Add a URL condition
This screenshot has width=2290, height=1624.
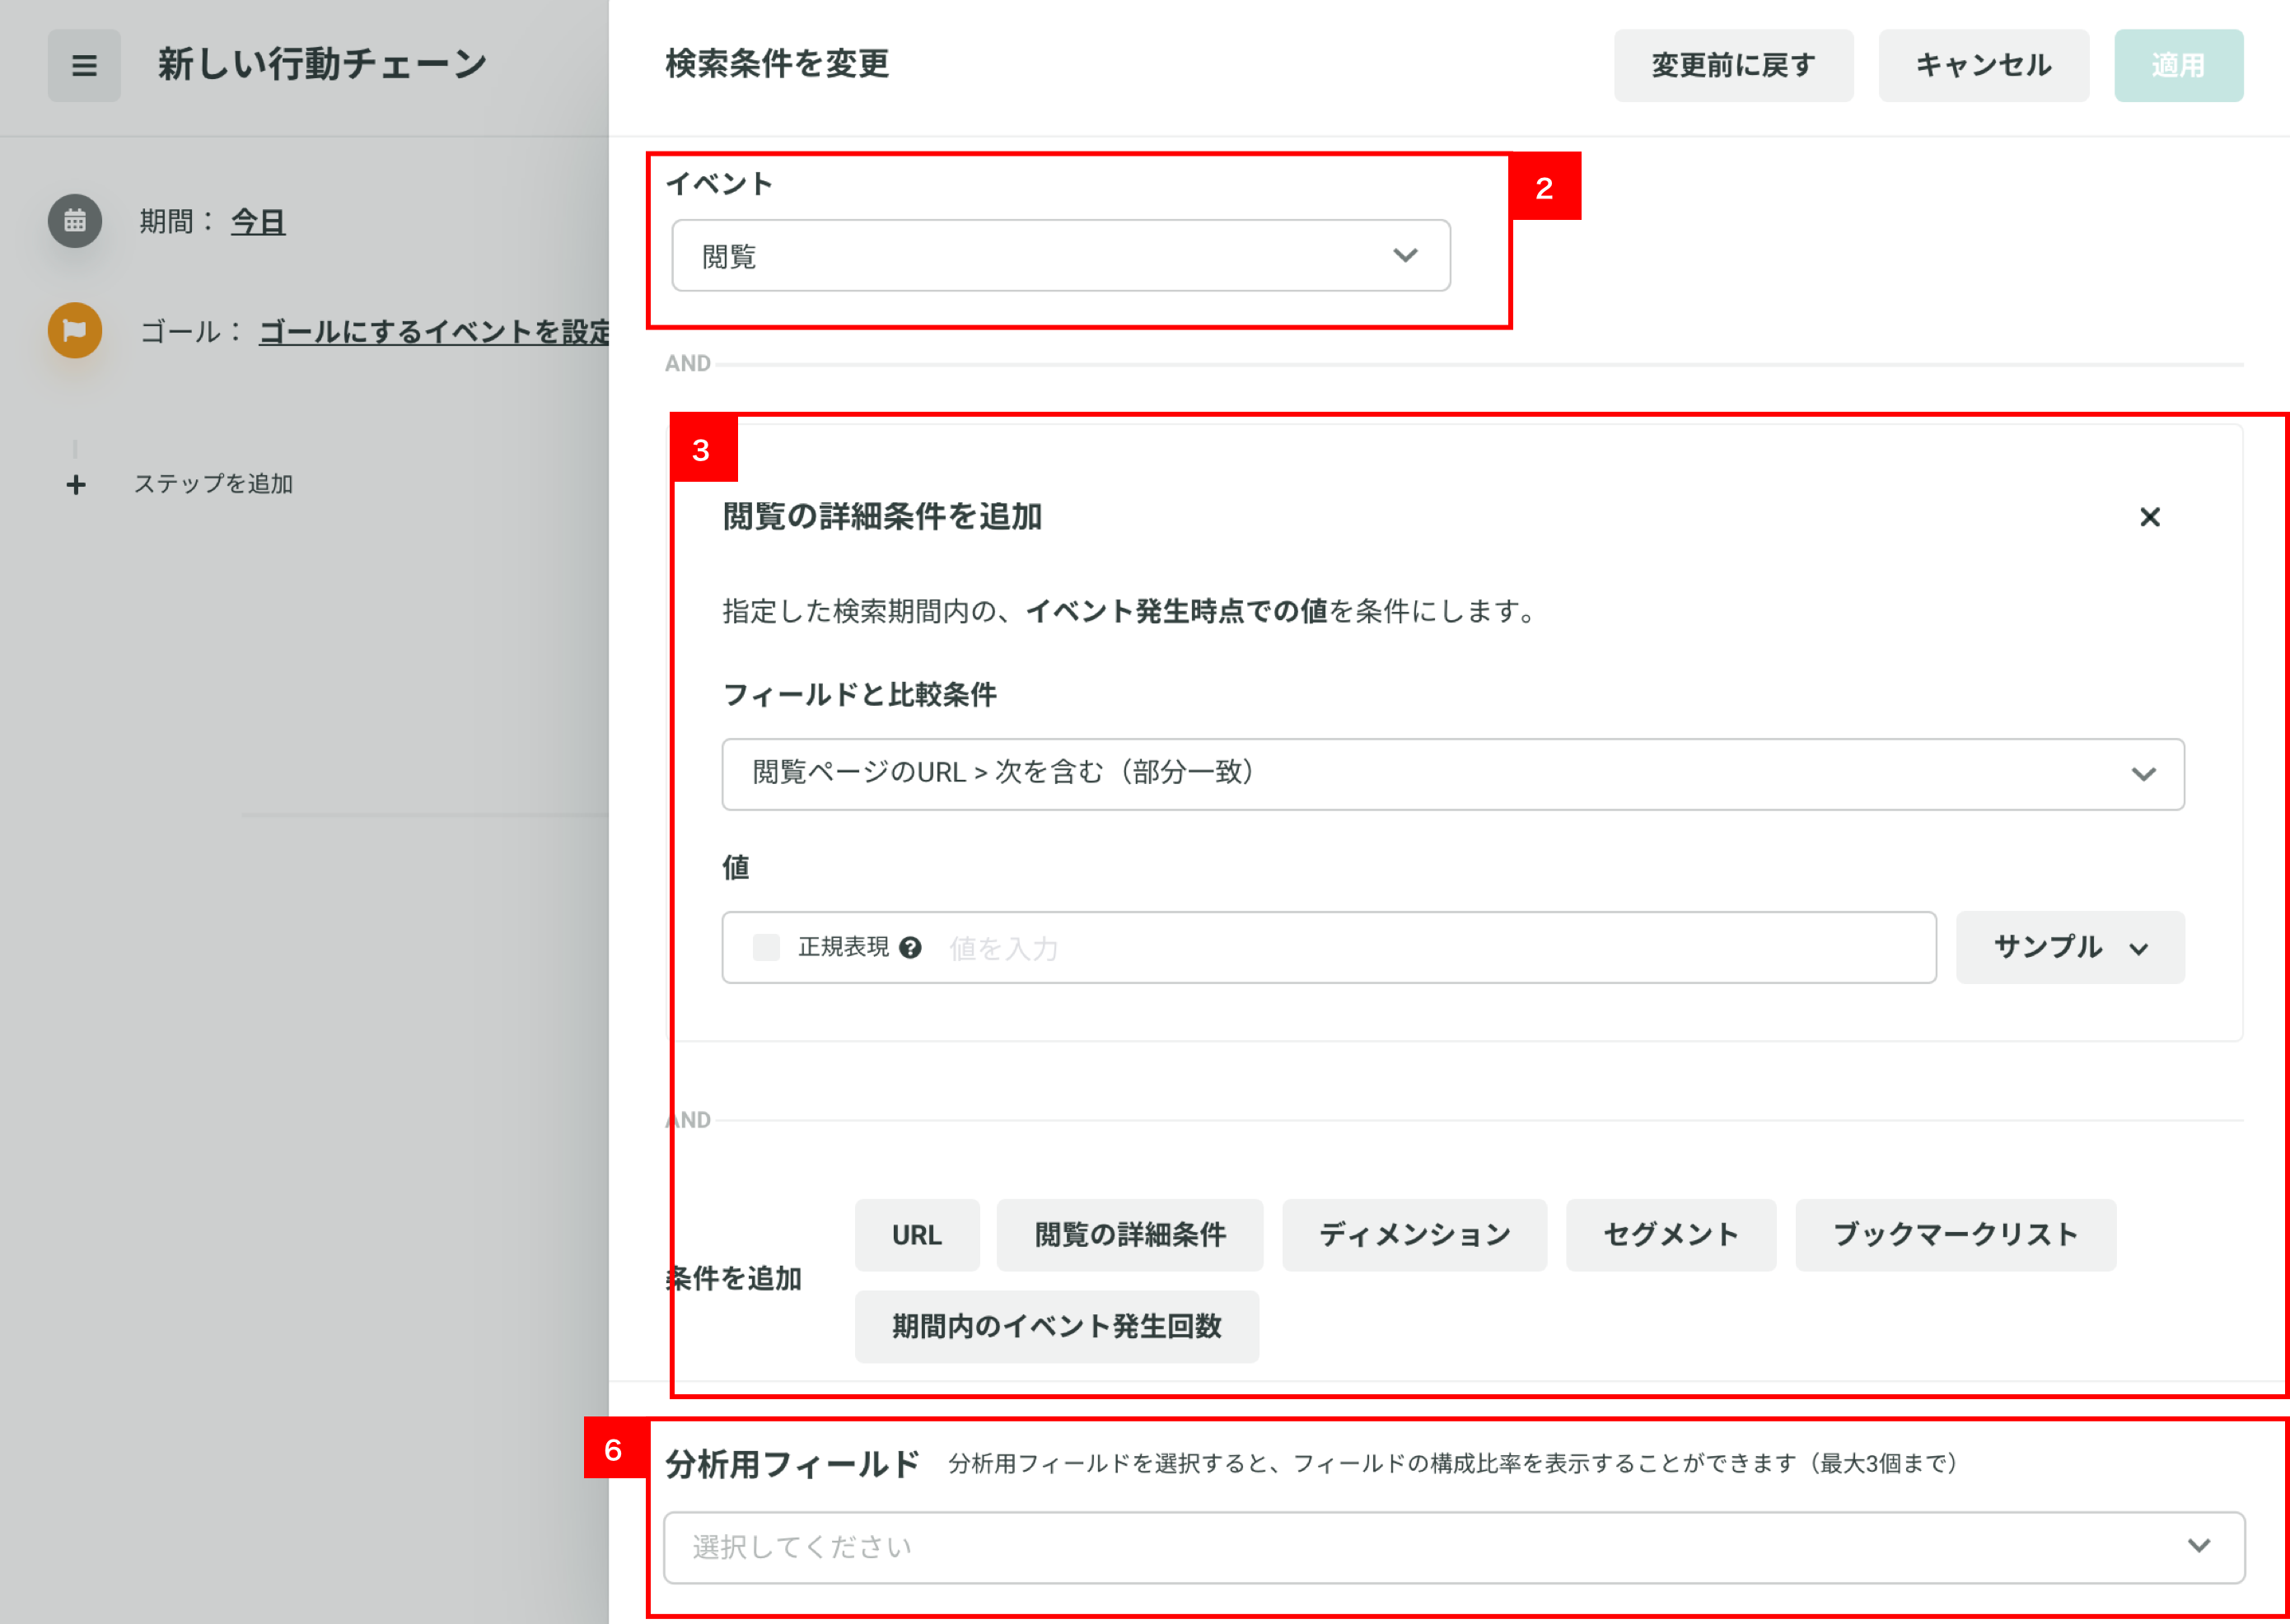917,1235
